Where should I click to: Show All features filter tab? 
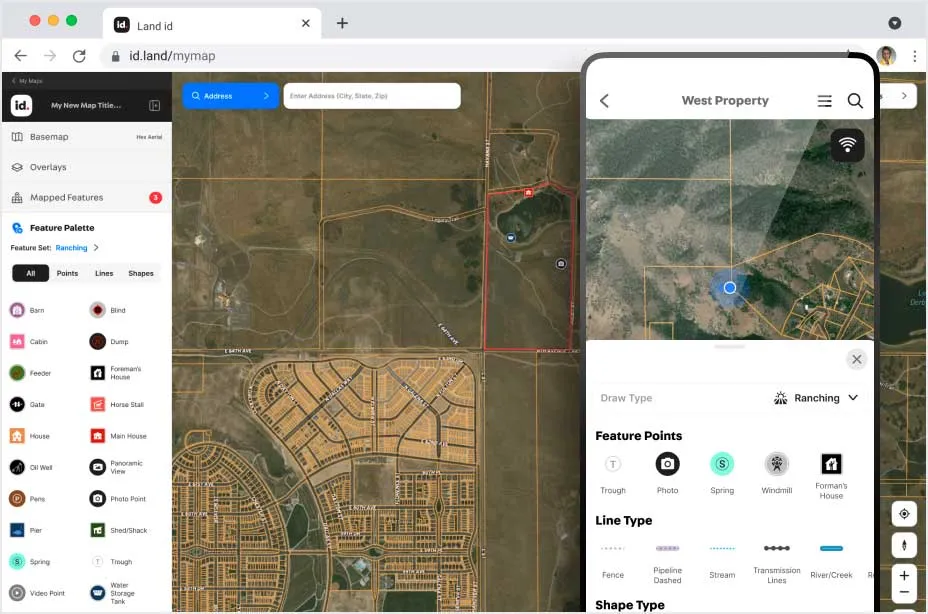[x=31, y=273]
